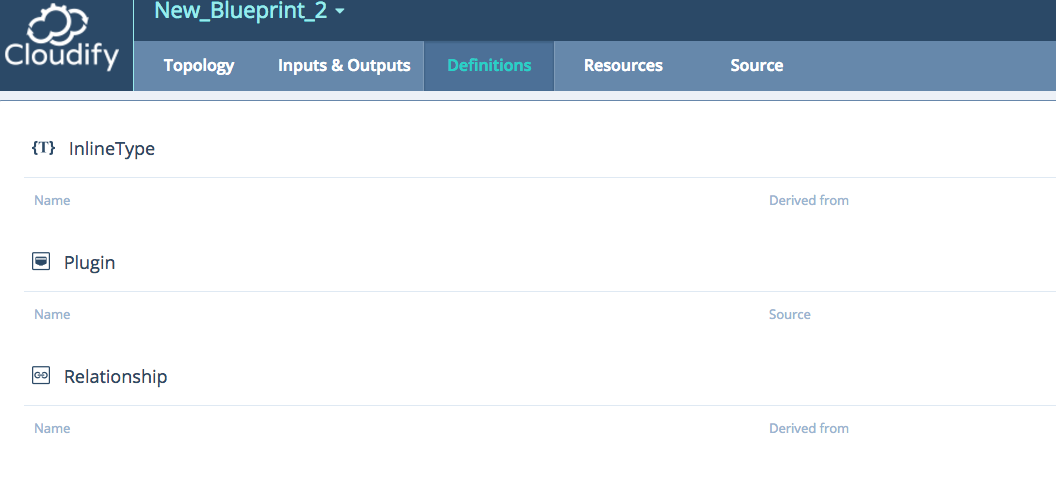Select the Definitions tab
Image resolution: width=1056 pixels, height=494 pixels.
(489, 65)
